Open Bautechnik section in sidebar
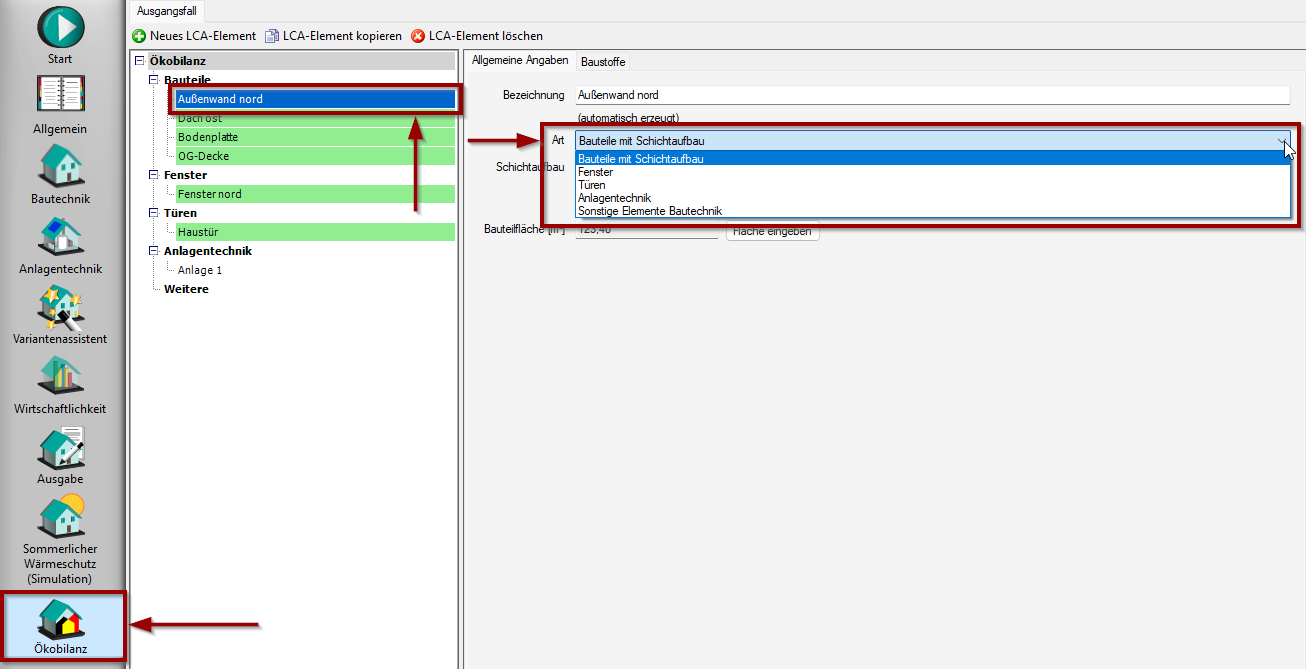1306x669 pixels. (61, 166)
